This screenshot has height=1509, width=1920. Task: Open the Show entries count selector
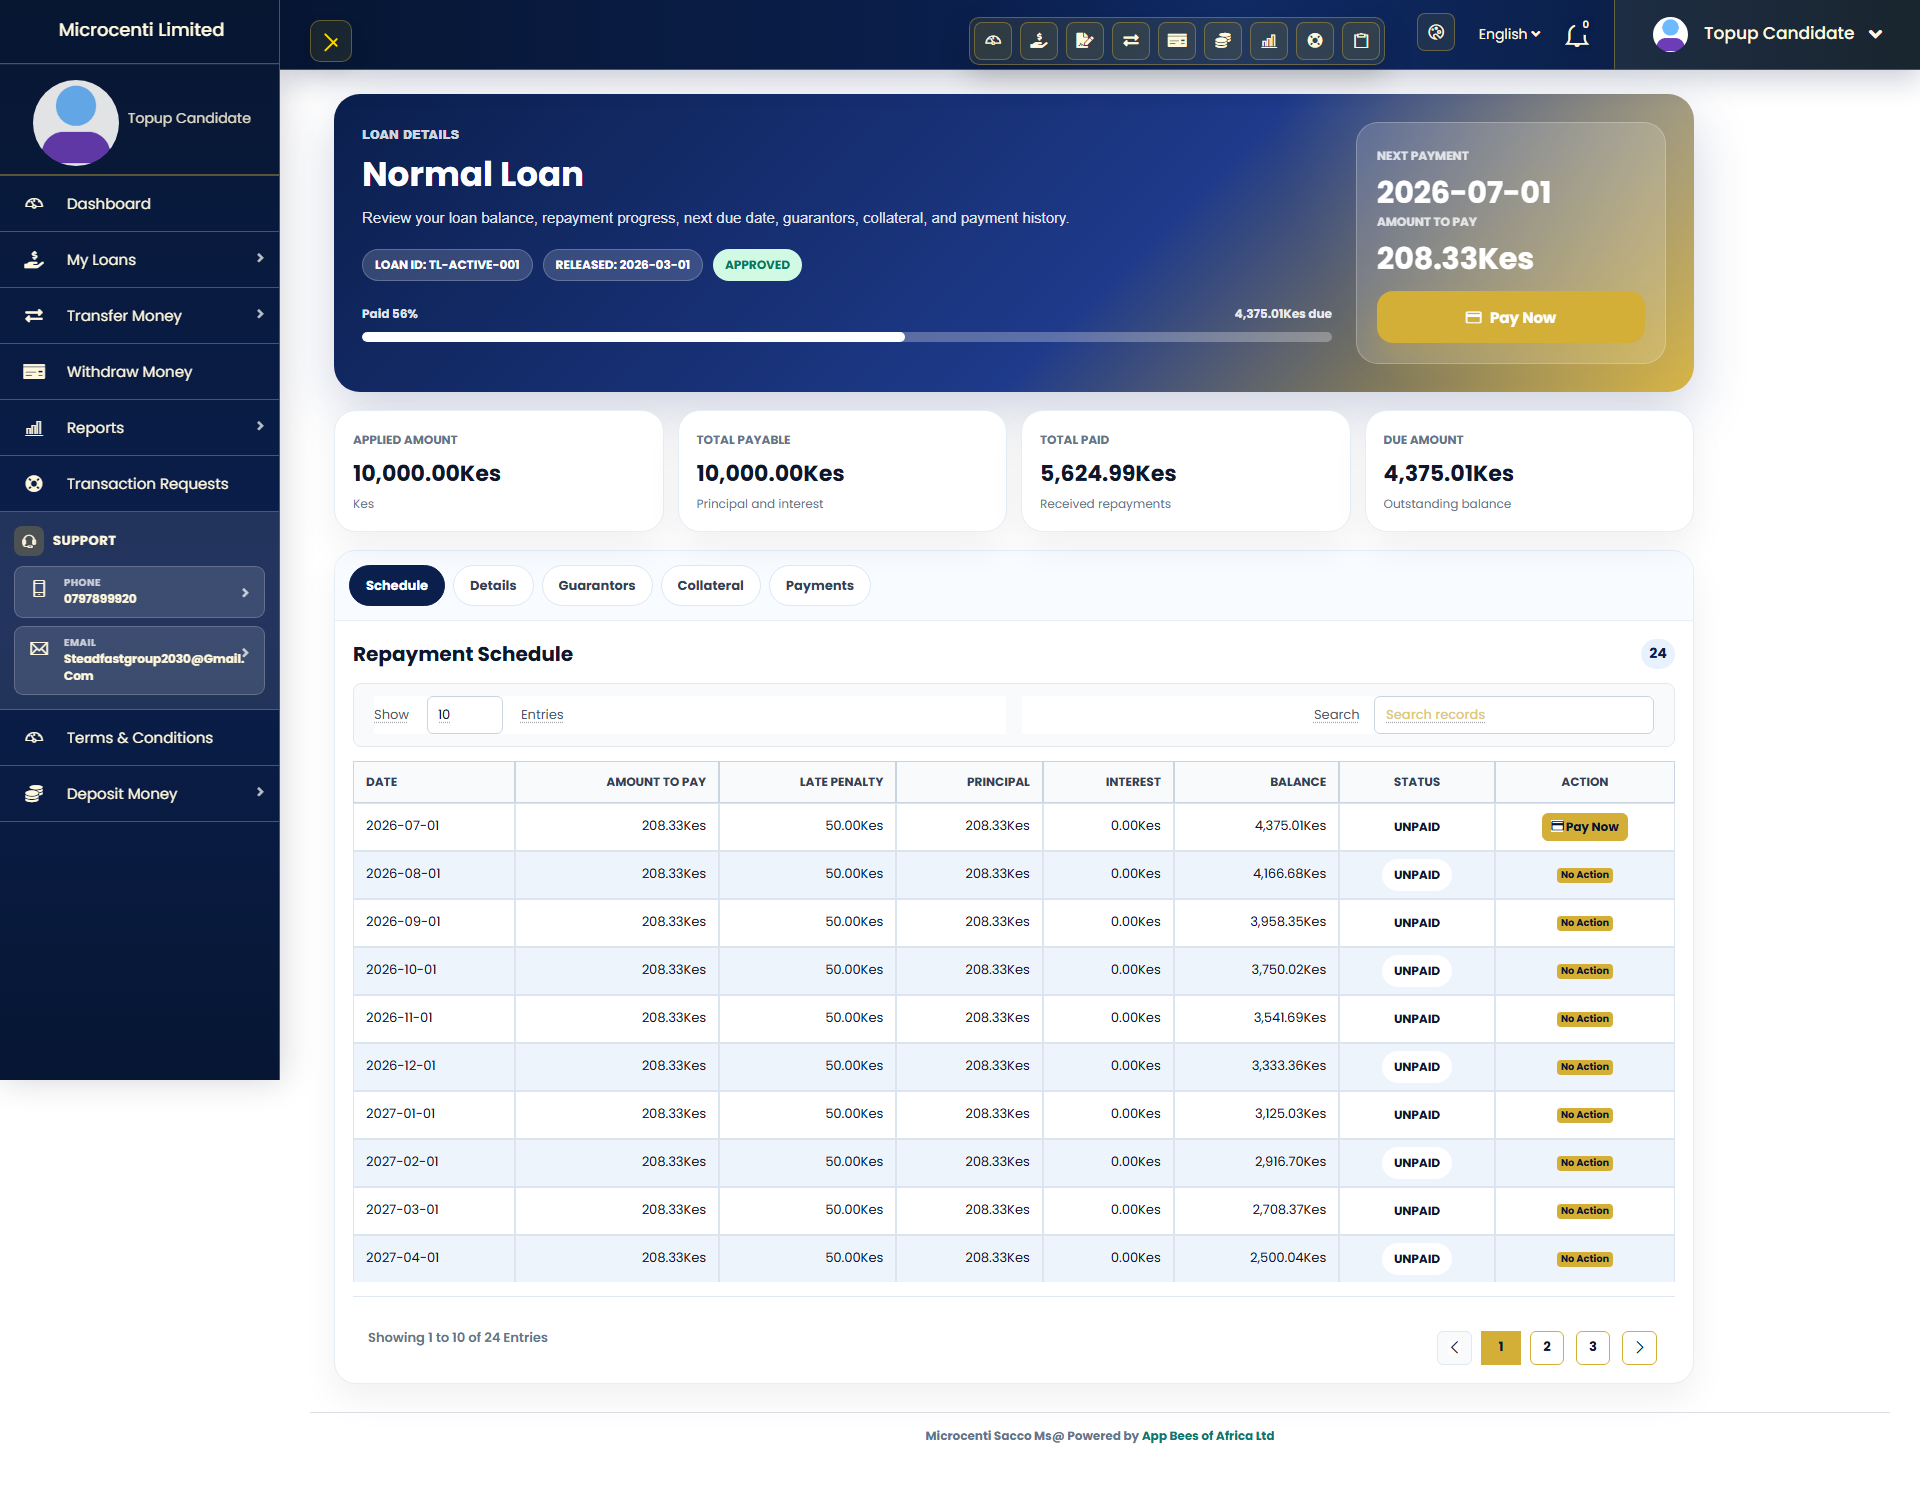[464, 715]
